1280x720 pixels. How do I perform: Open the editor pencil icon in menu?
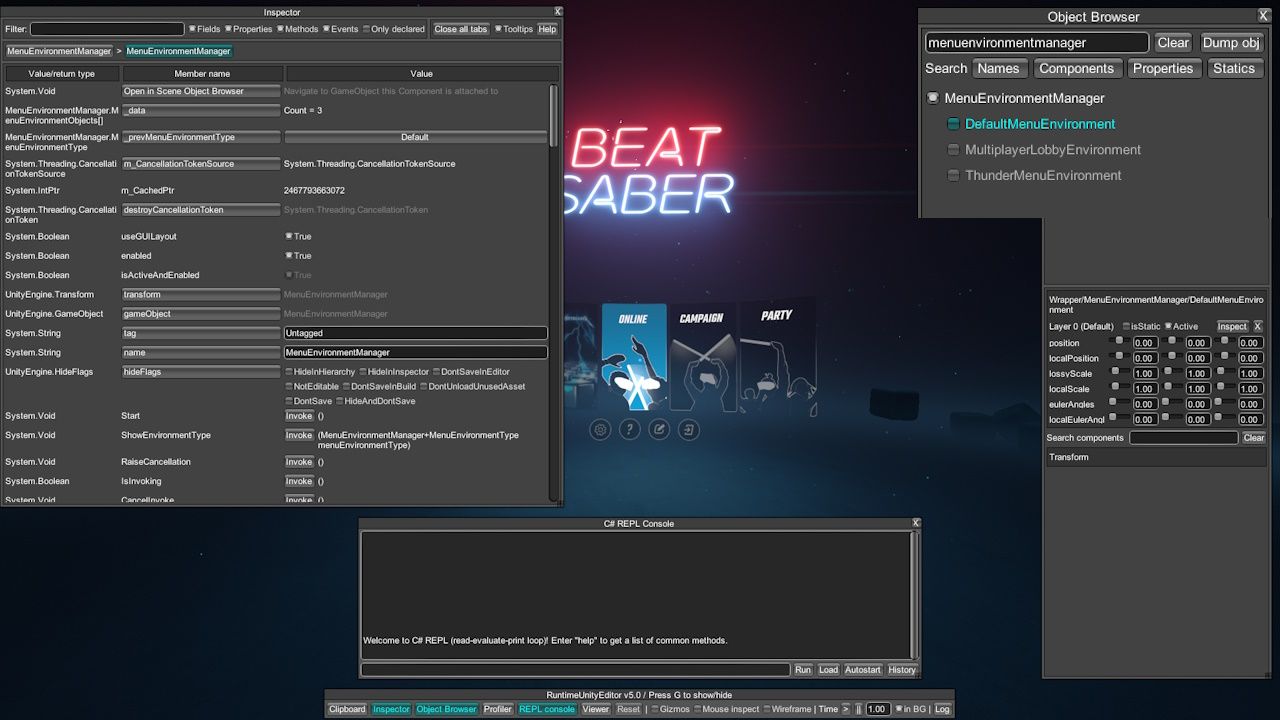pos(659,430)
